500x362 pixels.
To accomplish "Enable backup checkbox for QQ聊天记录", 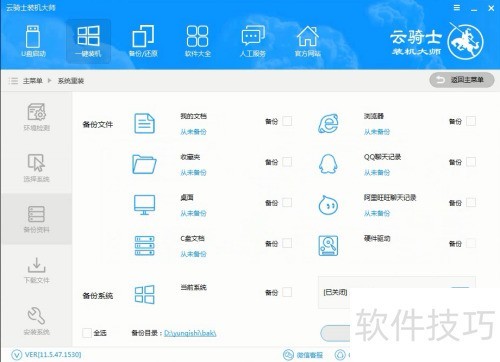I will click(x=471, y=162).
